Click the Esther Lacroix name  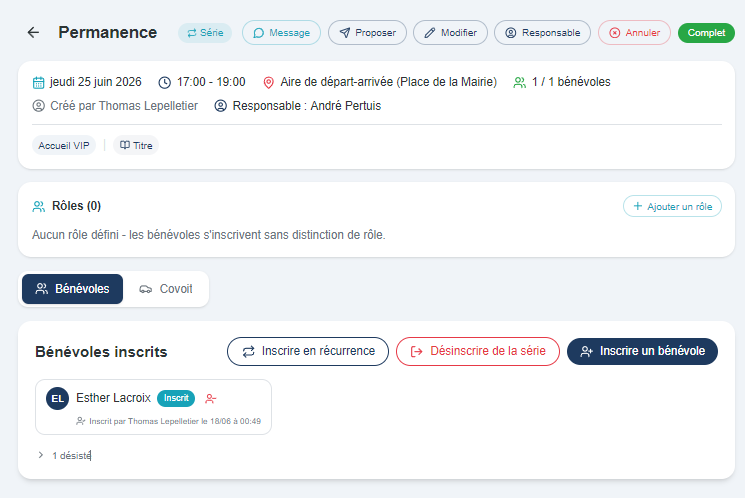coord(113,398)
